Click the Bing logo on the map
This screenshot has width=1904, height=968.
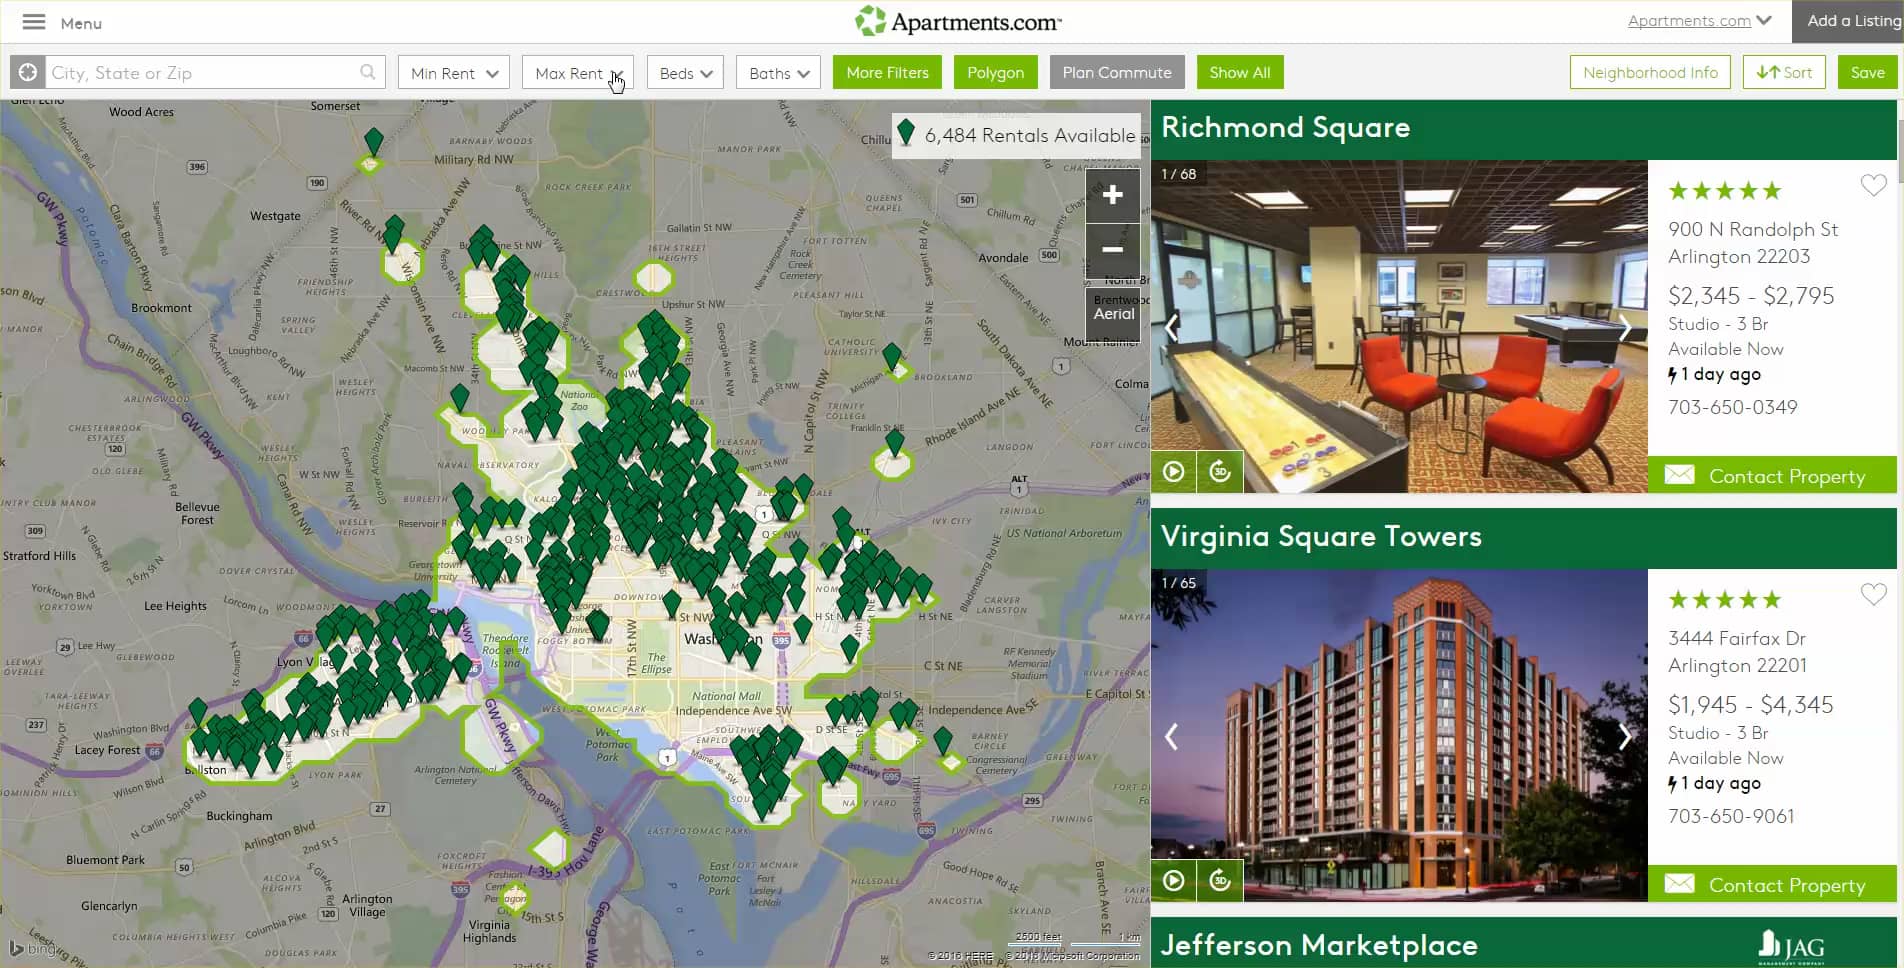[32, 947]
